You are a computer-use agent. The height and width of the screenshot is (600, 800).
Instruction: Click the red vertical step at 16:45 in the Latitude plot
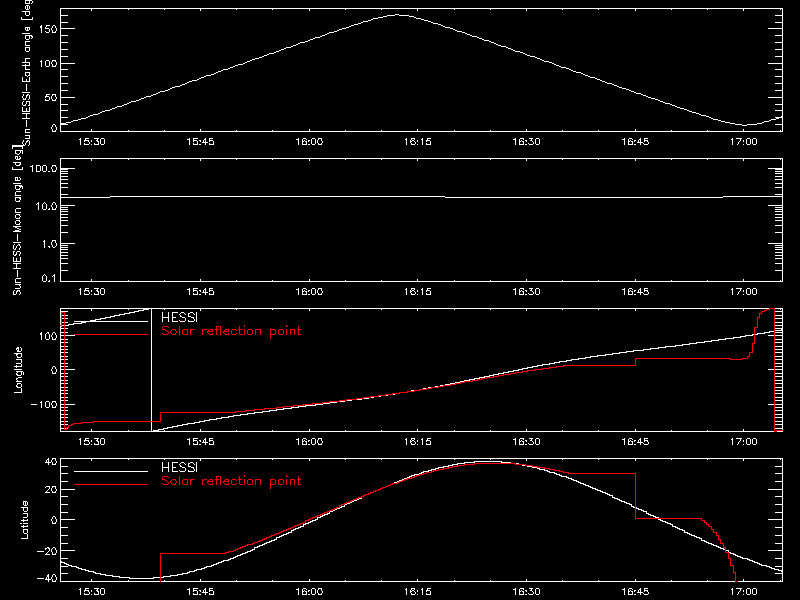[x=636, y=496]
